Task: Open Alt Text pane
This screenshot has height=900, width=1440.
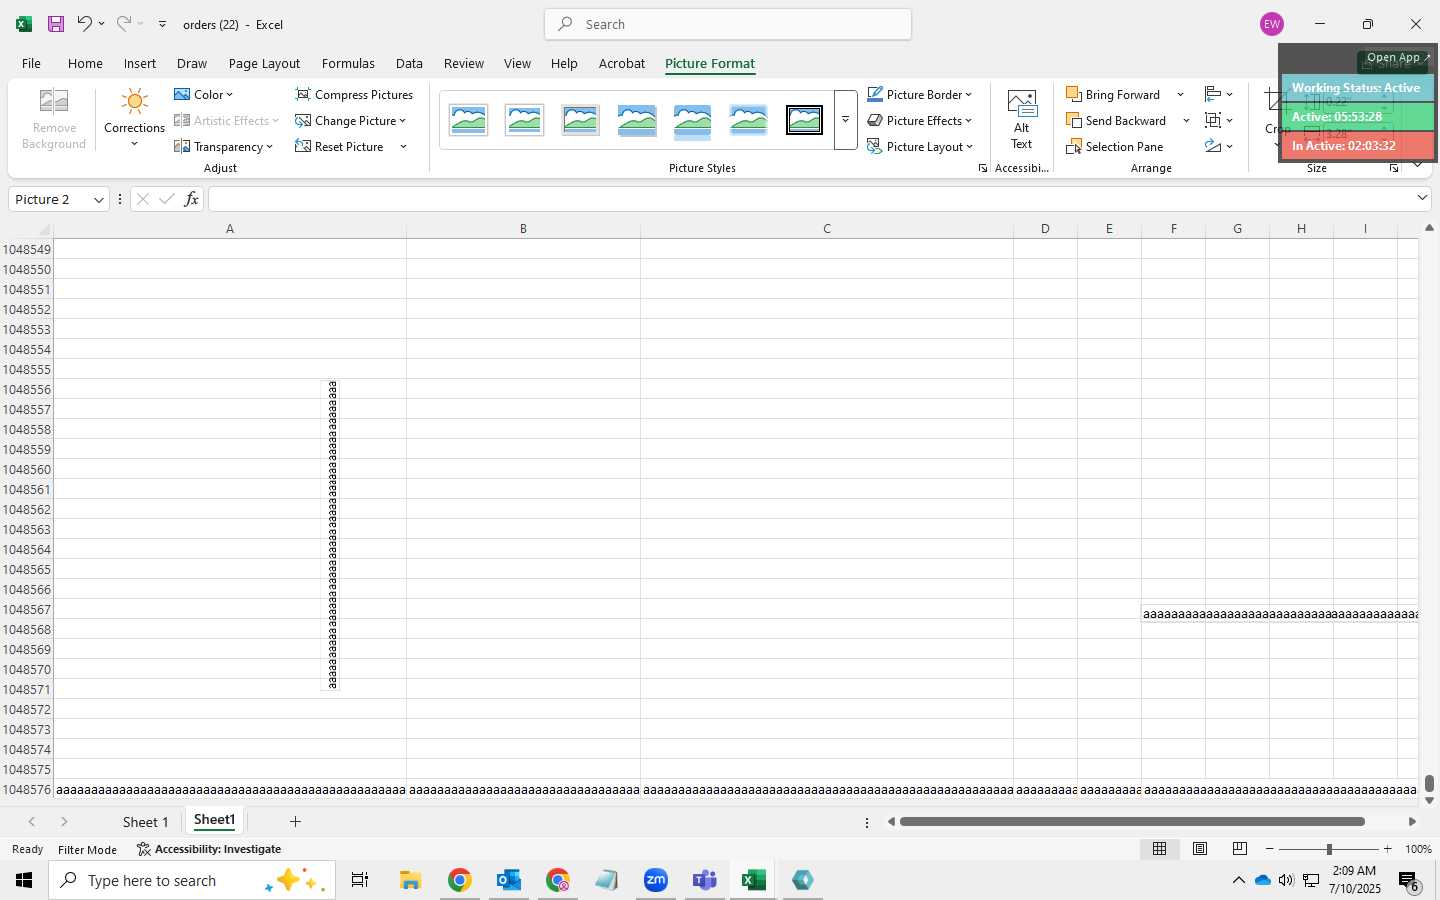Action: point(1021,120)
